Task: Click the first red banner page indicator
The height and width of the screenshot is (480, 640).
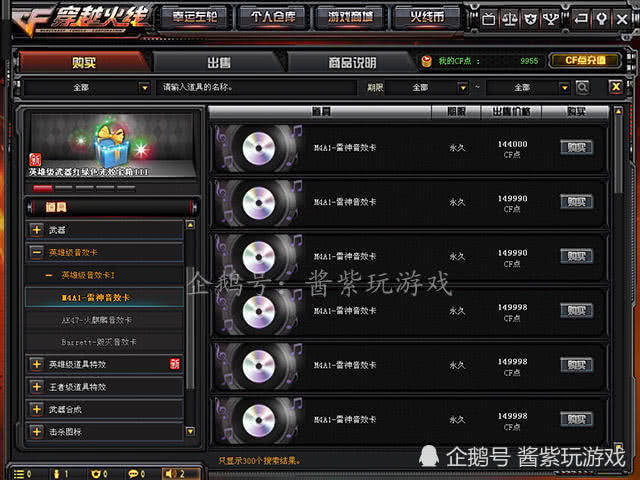Action: (43, 188)
